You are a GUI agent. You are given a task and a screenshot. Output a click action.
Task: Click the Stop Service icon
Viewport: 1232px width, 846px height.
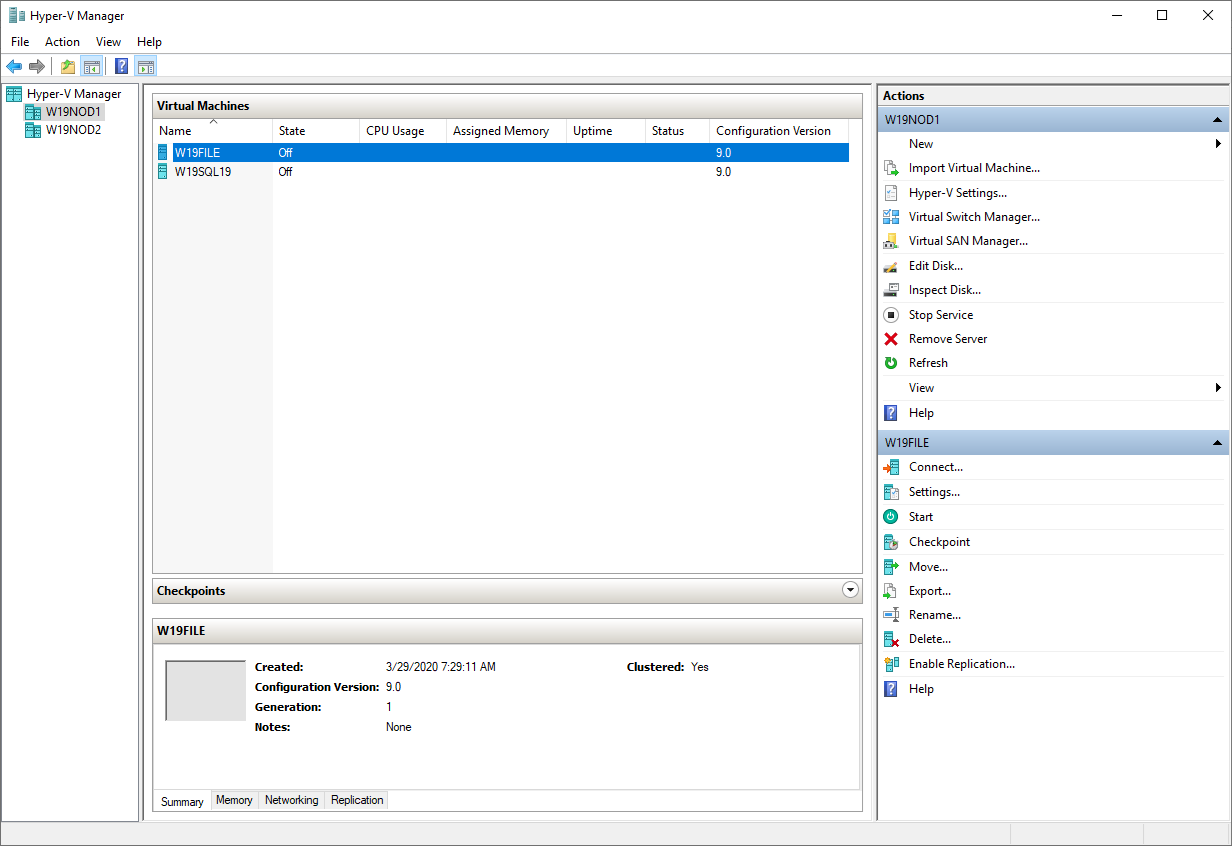[891, 315]
